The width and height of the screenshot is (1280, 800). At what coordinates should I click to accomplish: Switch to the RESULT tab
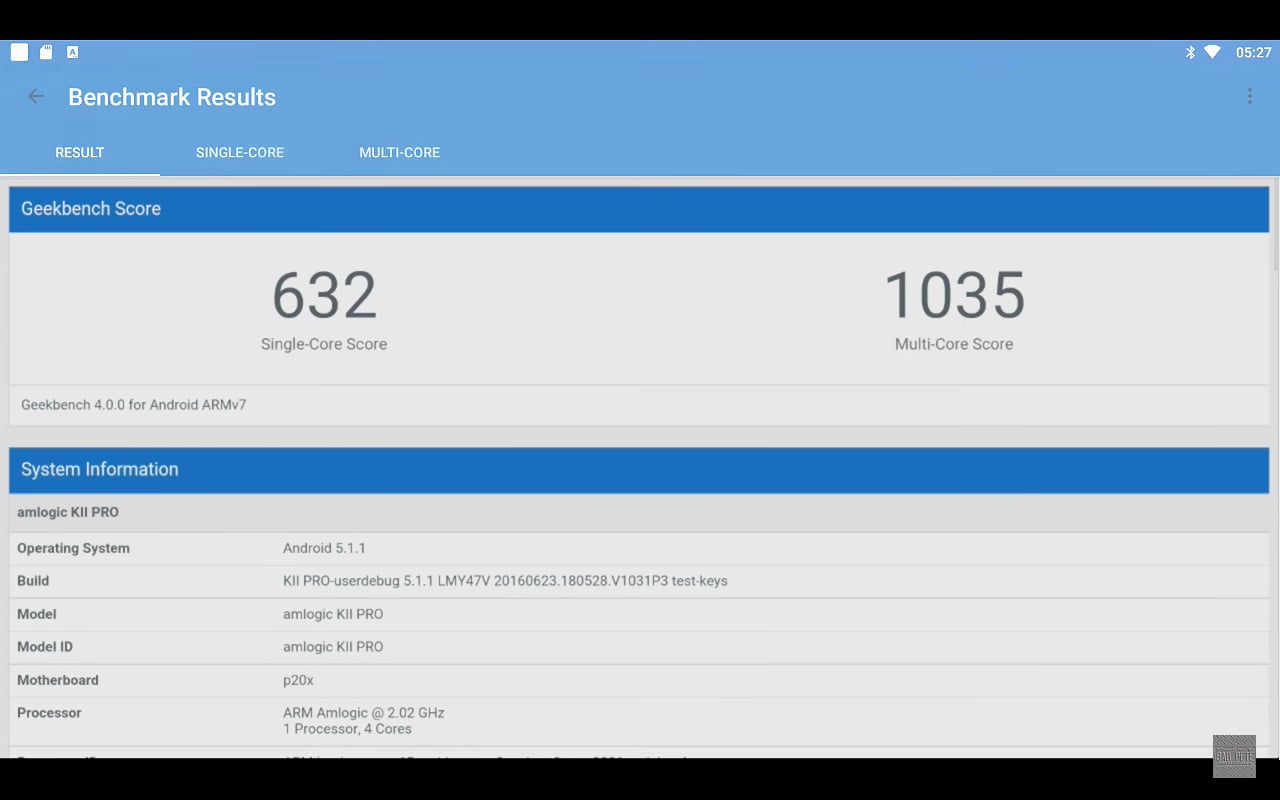coord(80,153)
